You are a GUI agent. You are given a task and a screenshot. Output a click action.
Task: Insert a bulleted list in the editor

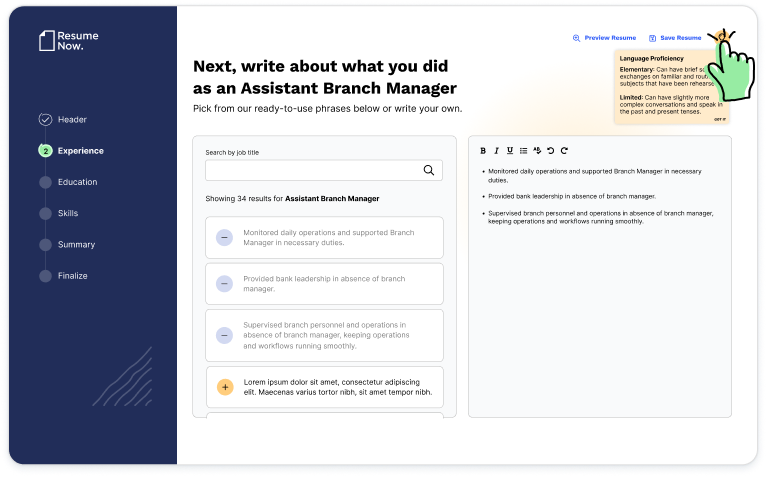pos(523,151)
